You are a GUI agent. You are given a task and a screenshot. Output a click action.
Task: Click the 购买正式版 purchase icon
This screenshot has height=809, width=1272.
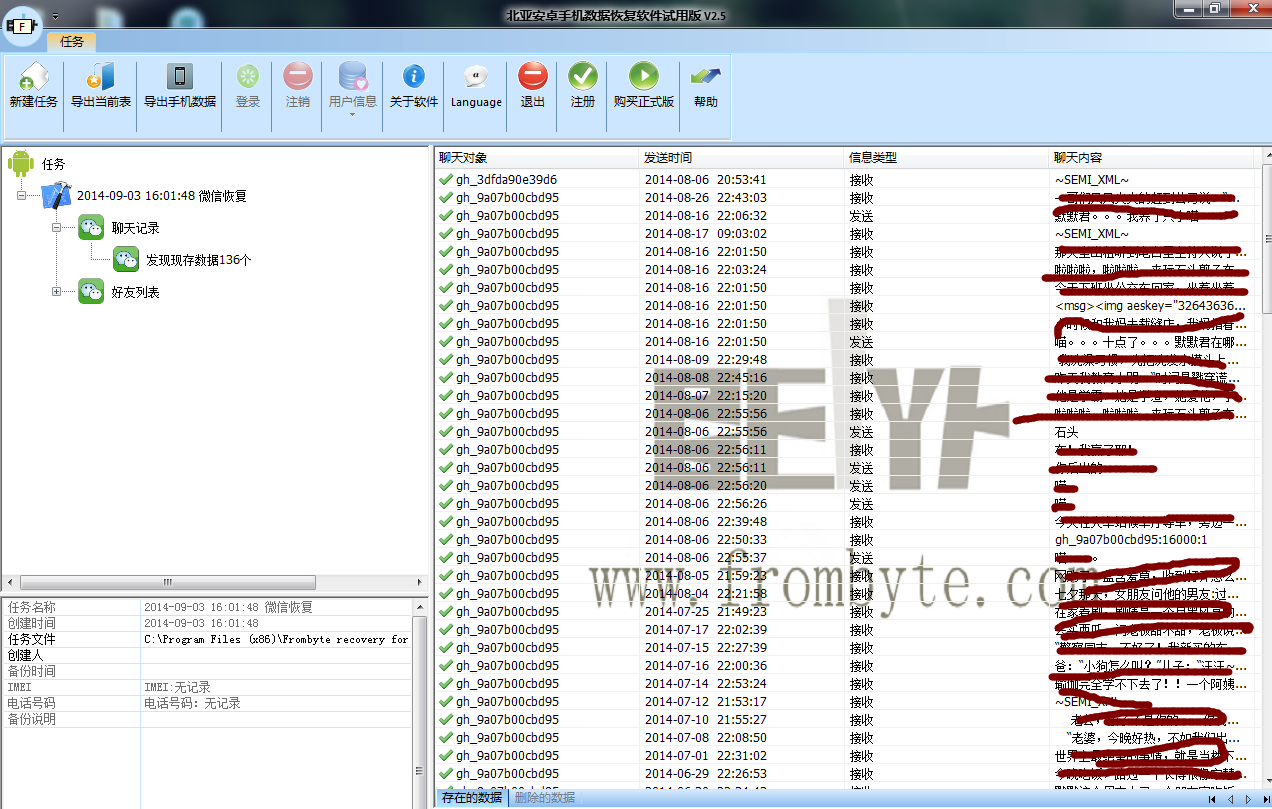[x=644, y=77]
